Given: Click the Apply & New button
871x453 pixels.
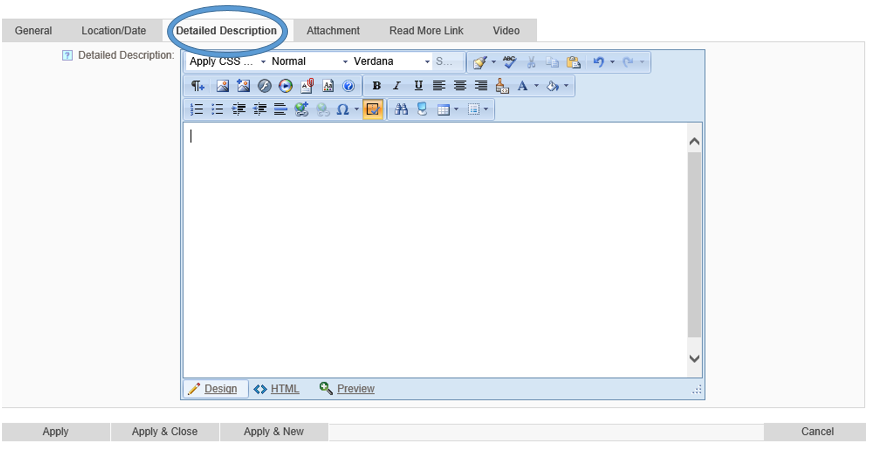Looking at the screenshot, I should coord(273,431).
